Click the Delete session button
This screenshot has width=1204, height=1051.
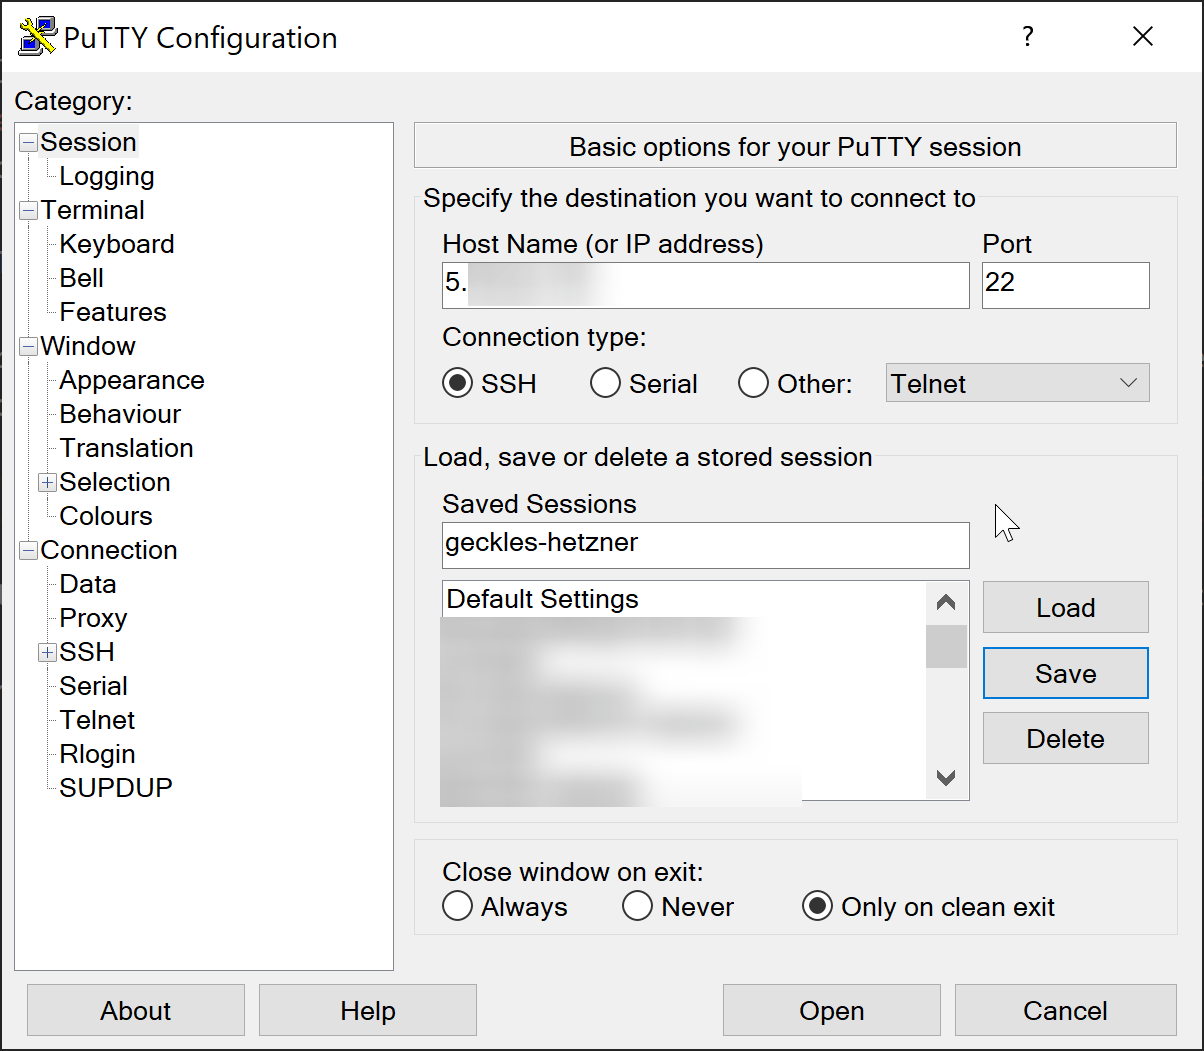coord(1066,738)
